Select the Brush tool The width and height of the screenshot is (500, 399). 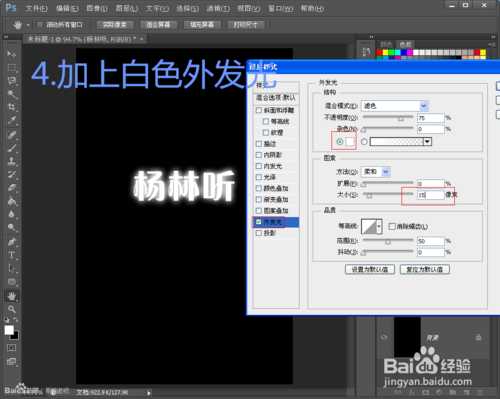click(12, 148)
